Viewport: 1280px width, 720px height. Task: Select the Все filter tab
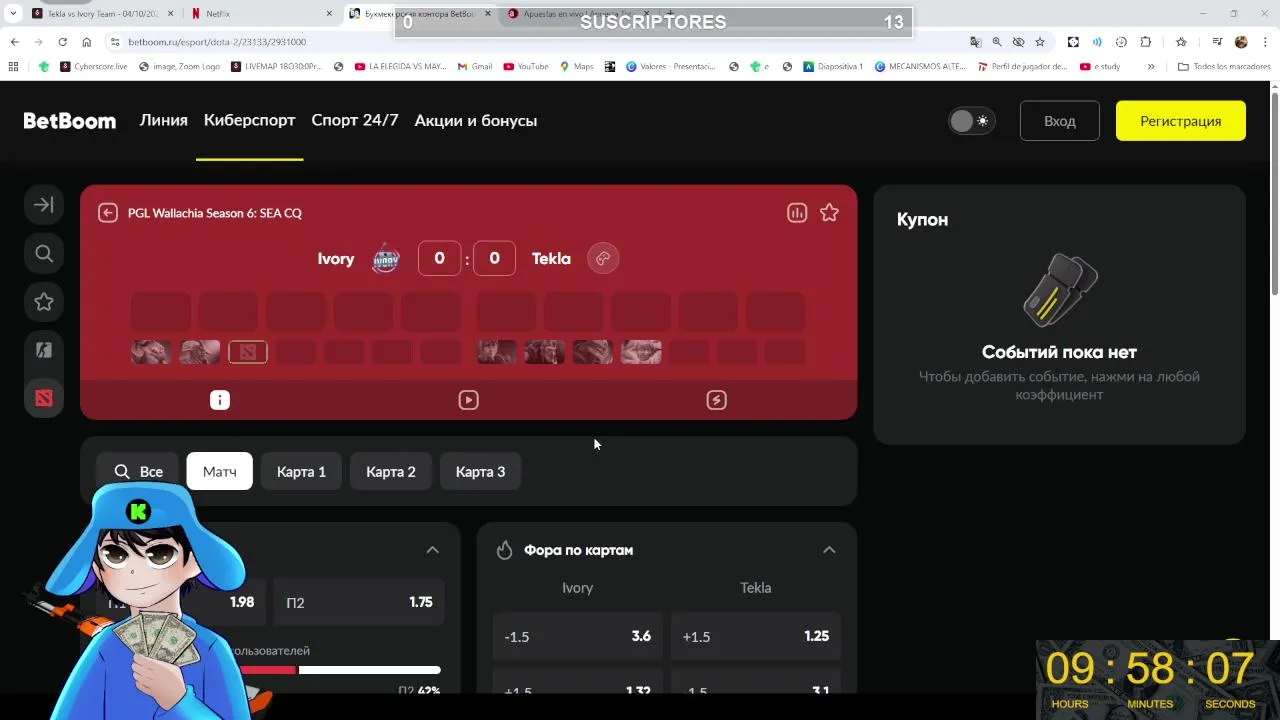(138, 472)
